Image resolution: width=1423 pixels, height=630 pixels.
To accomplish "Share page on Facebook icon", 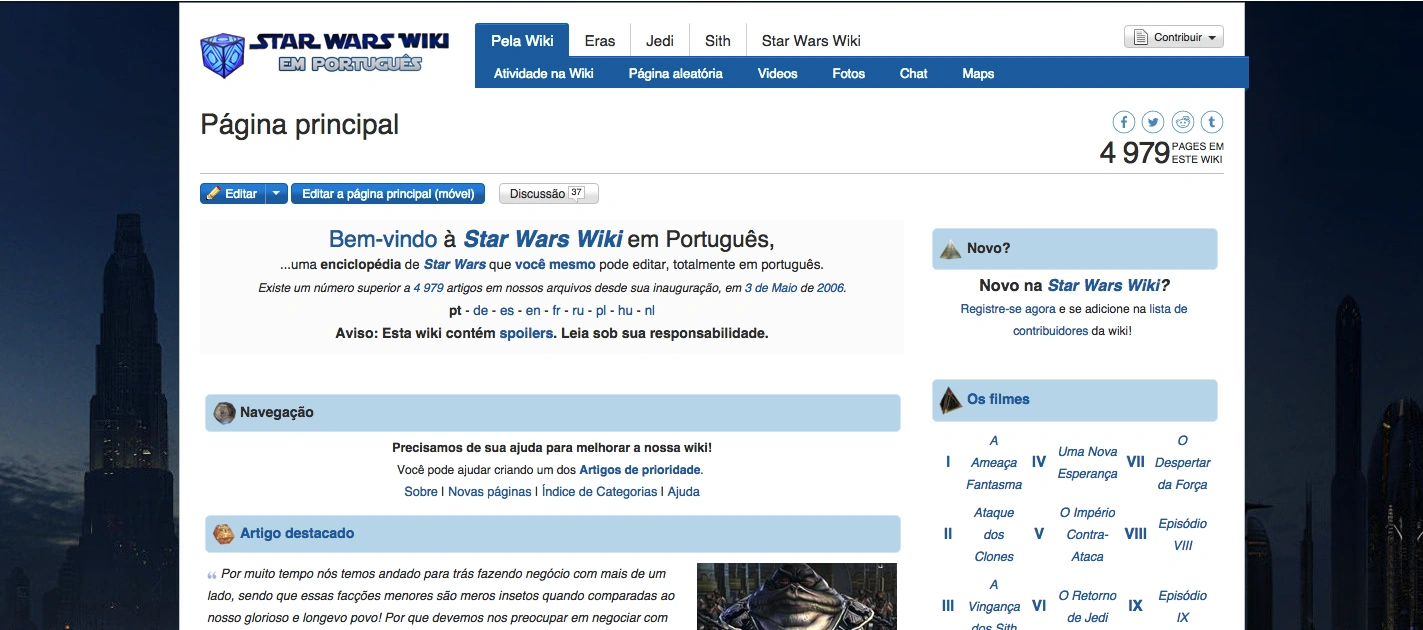I will pos(1124,122).
